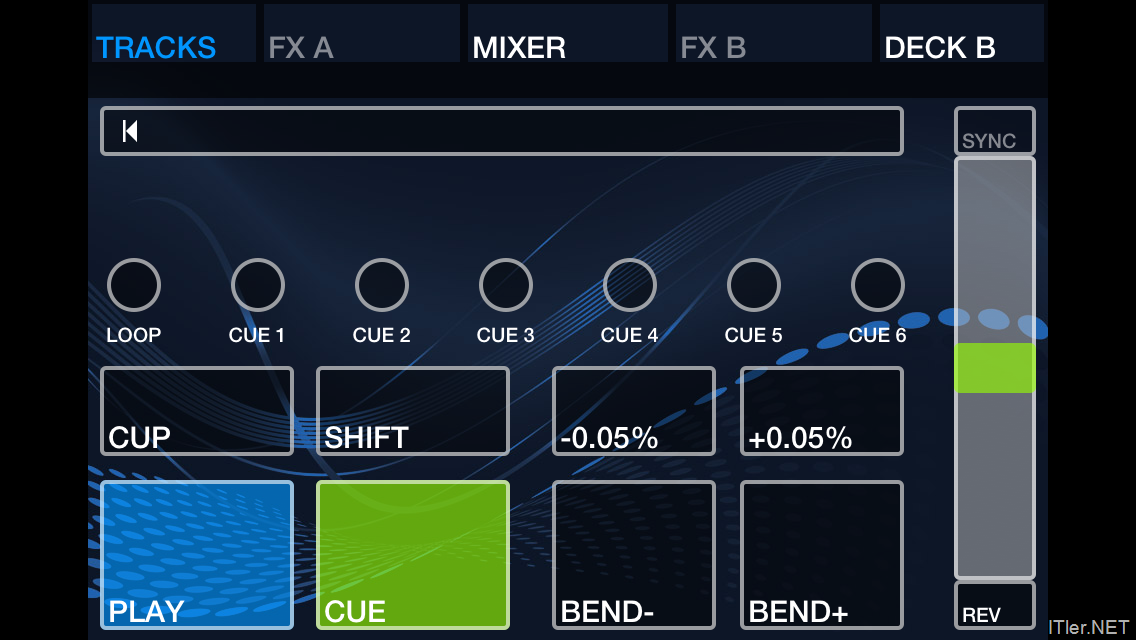
Task: Click the track position strip
Action: tap(502, 131)
